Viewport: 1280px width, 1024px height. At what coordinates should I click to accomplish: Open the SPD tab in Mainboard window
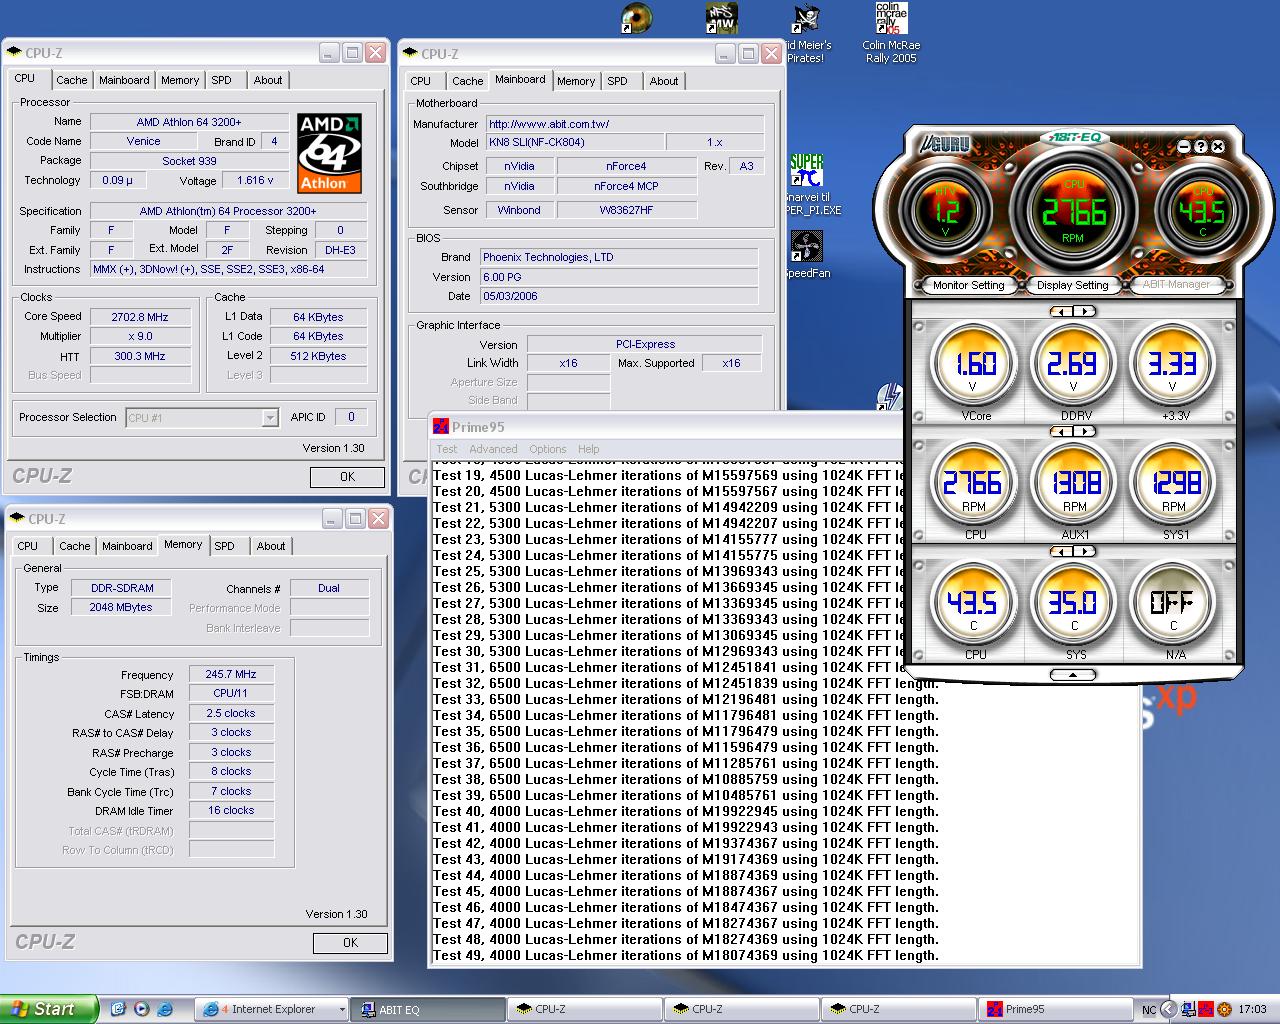click(x=617, y=81)
